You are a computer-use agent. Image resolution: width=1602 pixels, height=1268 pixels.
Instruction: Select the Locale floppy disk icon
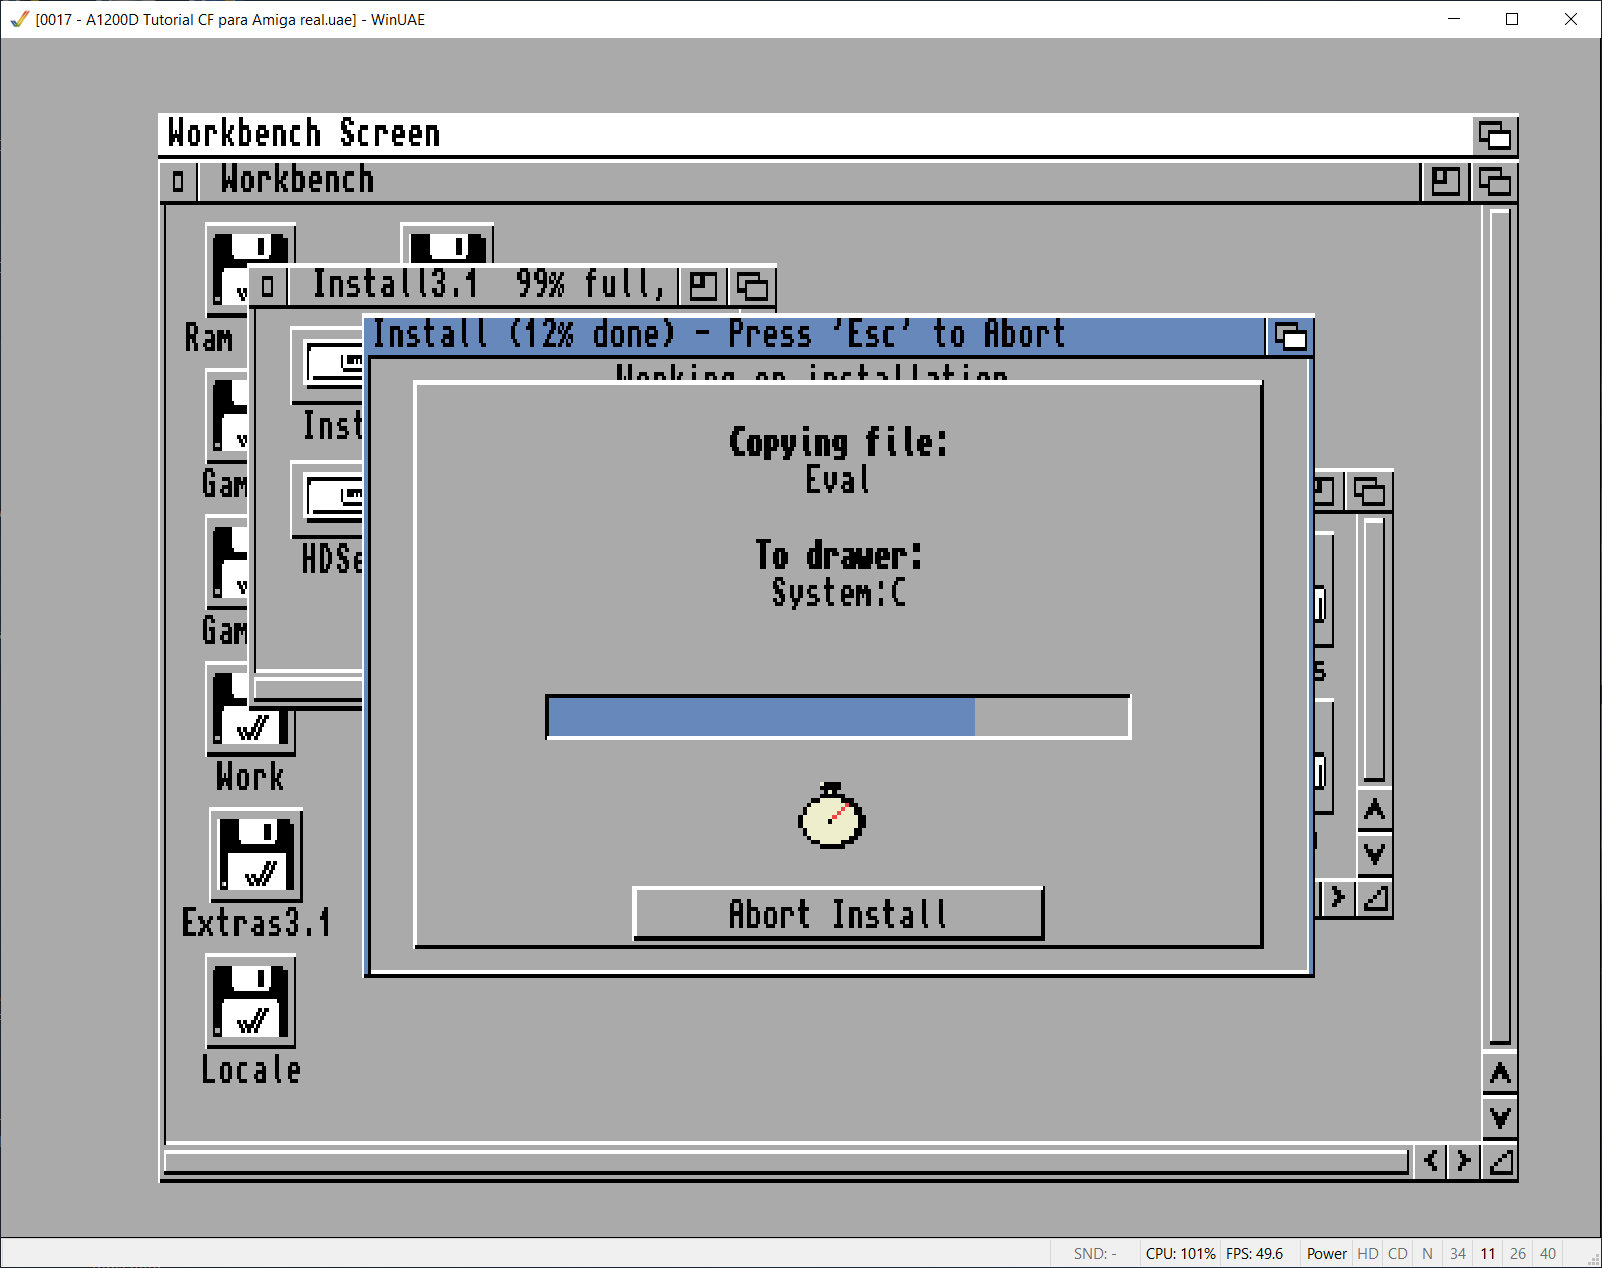pyautogui.click(x=250, y=1001)
